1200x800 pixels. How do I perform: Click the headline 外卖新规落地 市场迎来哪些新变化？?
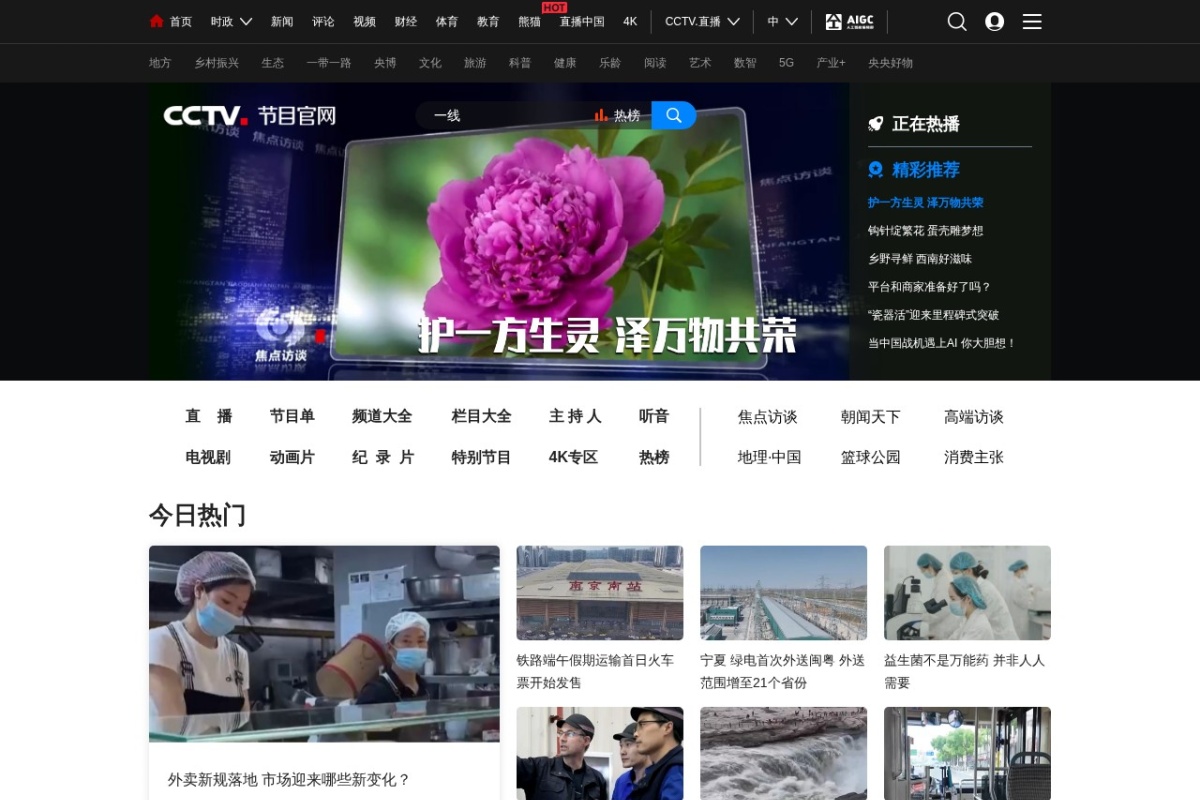[289, 779]
